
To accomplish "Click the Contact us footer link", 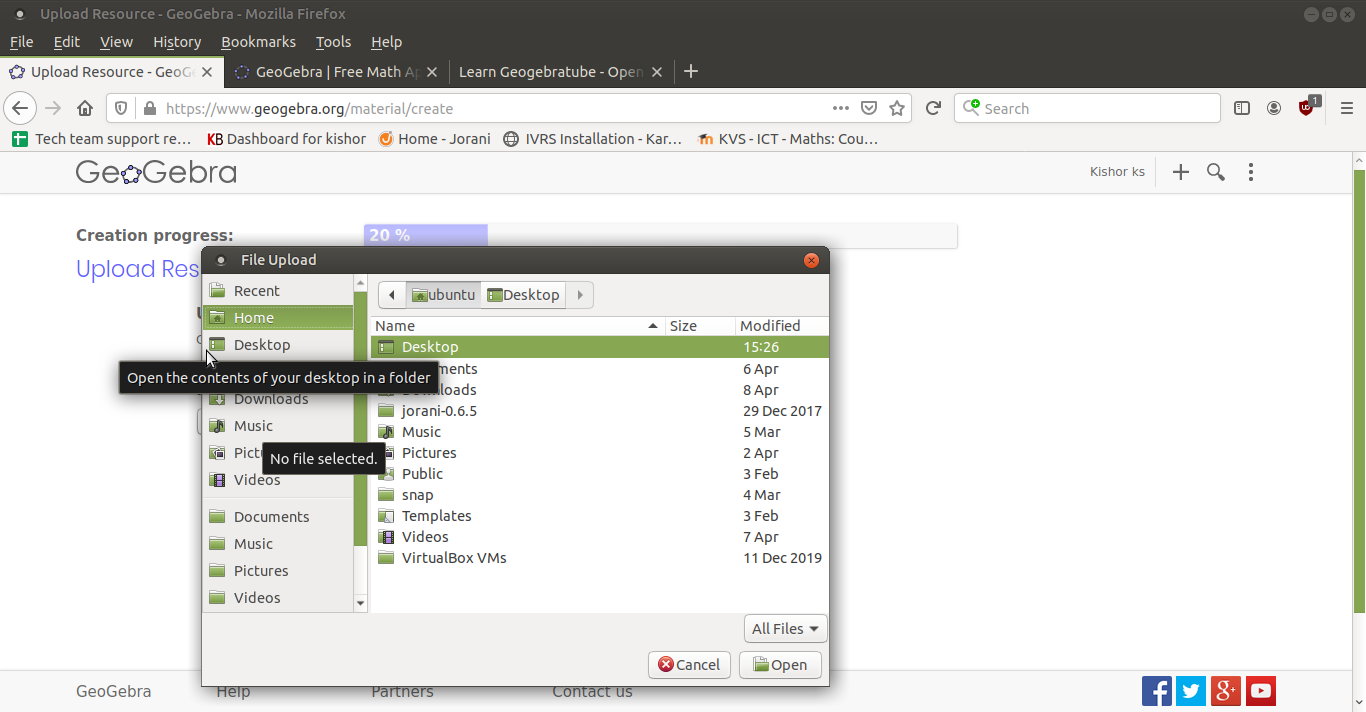I will click(592, 692).
